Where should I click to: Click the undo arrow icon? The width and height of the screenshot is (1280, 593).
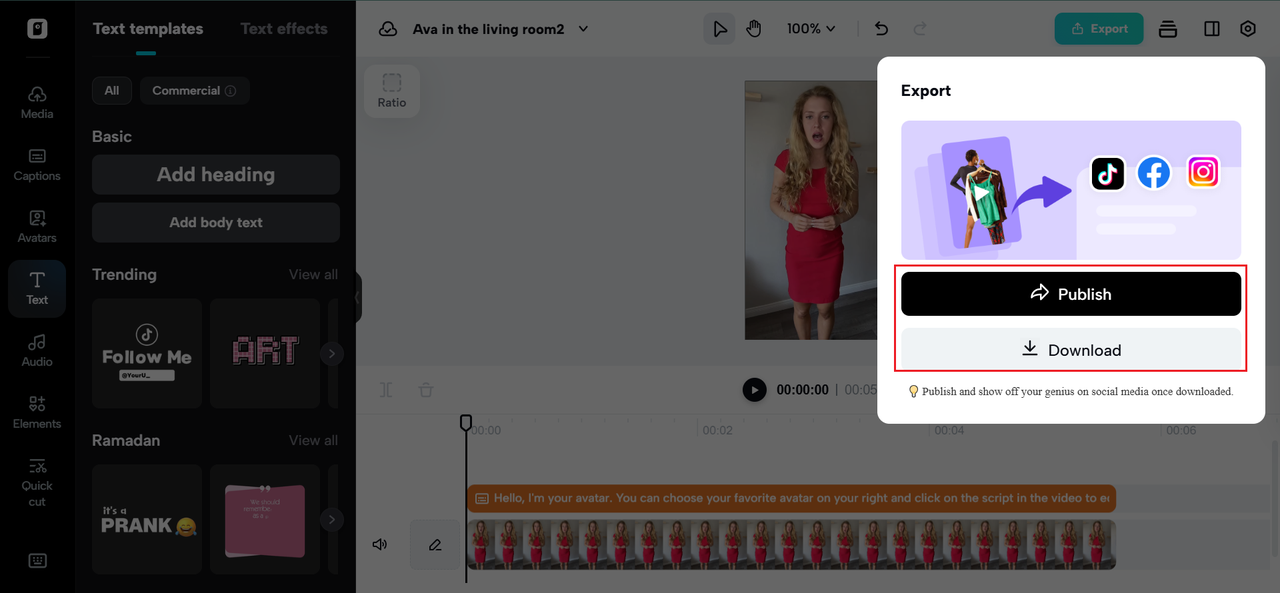pyautogui.click(x=881, y=29)
